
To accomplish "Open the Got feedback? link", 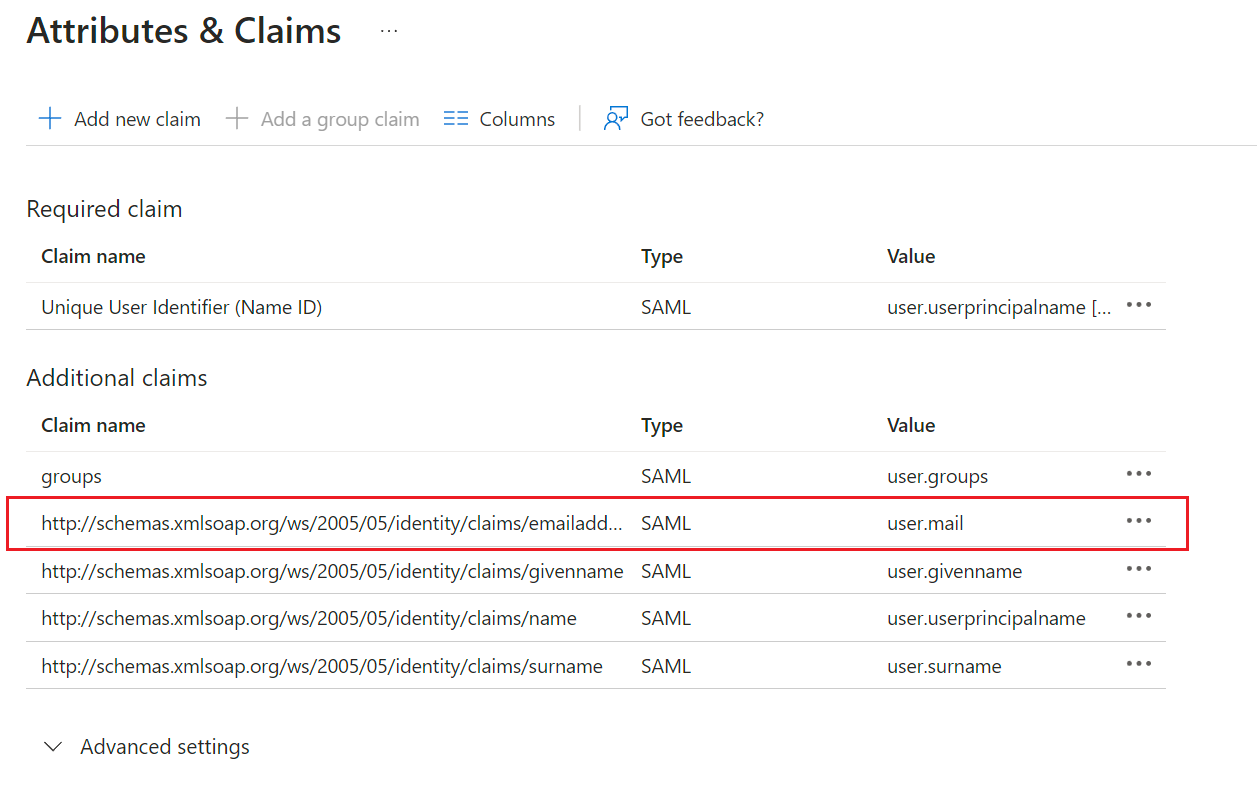I will [x=702, y=119].
